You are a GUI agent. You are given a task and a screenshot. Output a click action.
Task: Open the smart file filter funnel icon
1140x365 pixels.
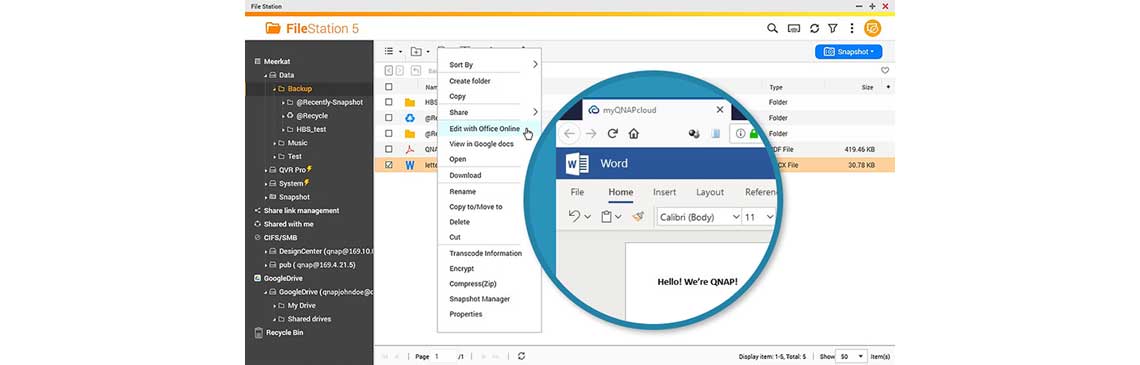pos(833,28)
